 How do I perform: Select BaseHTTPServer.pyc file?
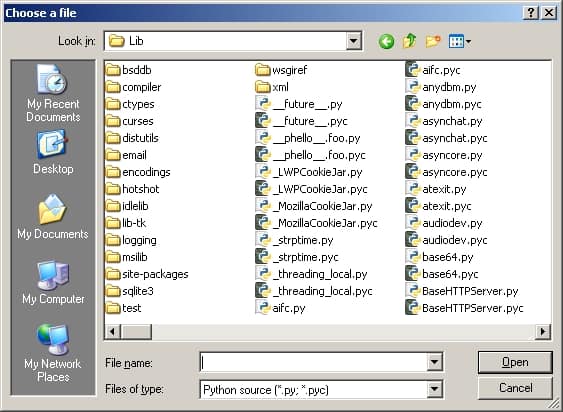tap(465, 308)
